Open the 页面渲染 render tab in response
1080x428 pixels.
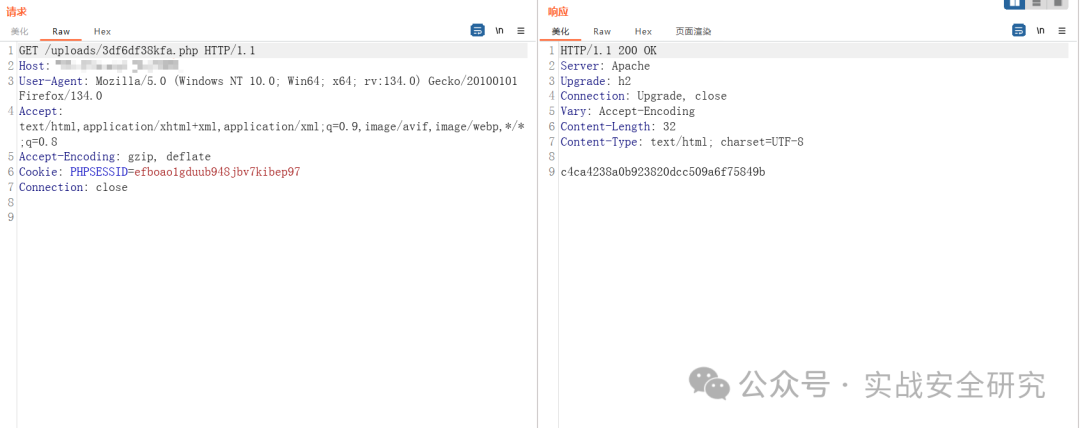tap(694, 31)
